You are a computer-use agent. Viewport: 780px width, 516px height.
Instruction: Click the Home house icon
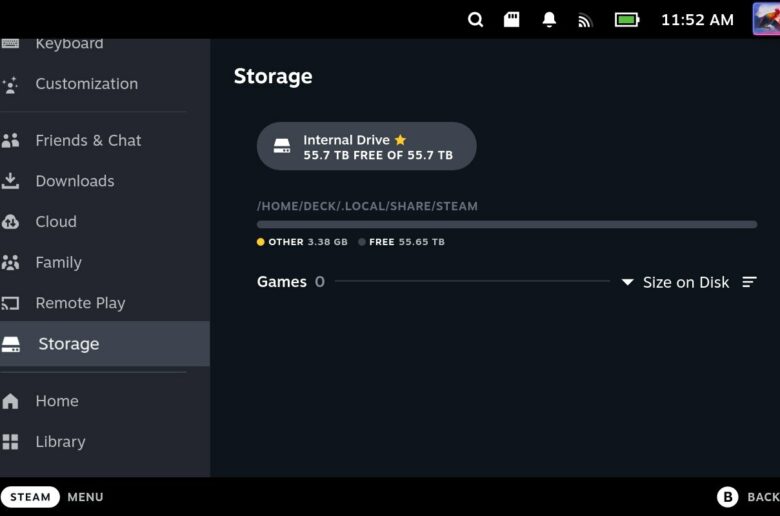(x=10, y=401)
